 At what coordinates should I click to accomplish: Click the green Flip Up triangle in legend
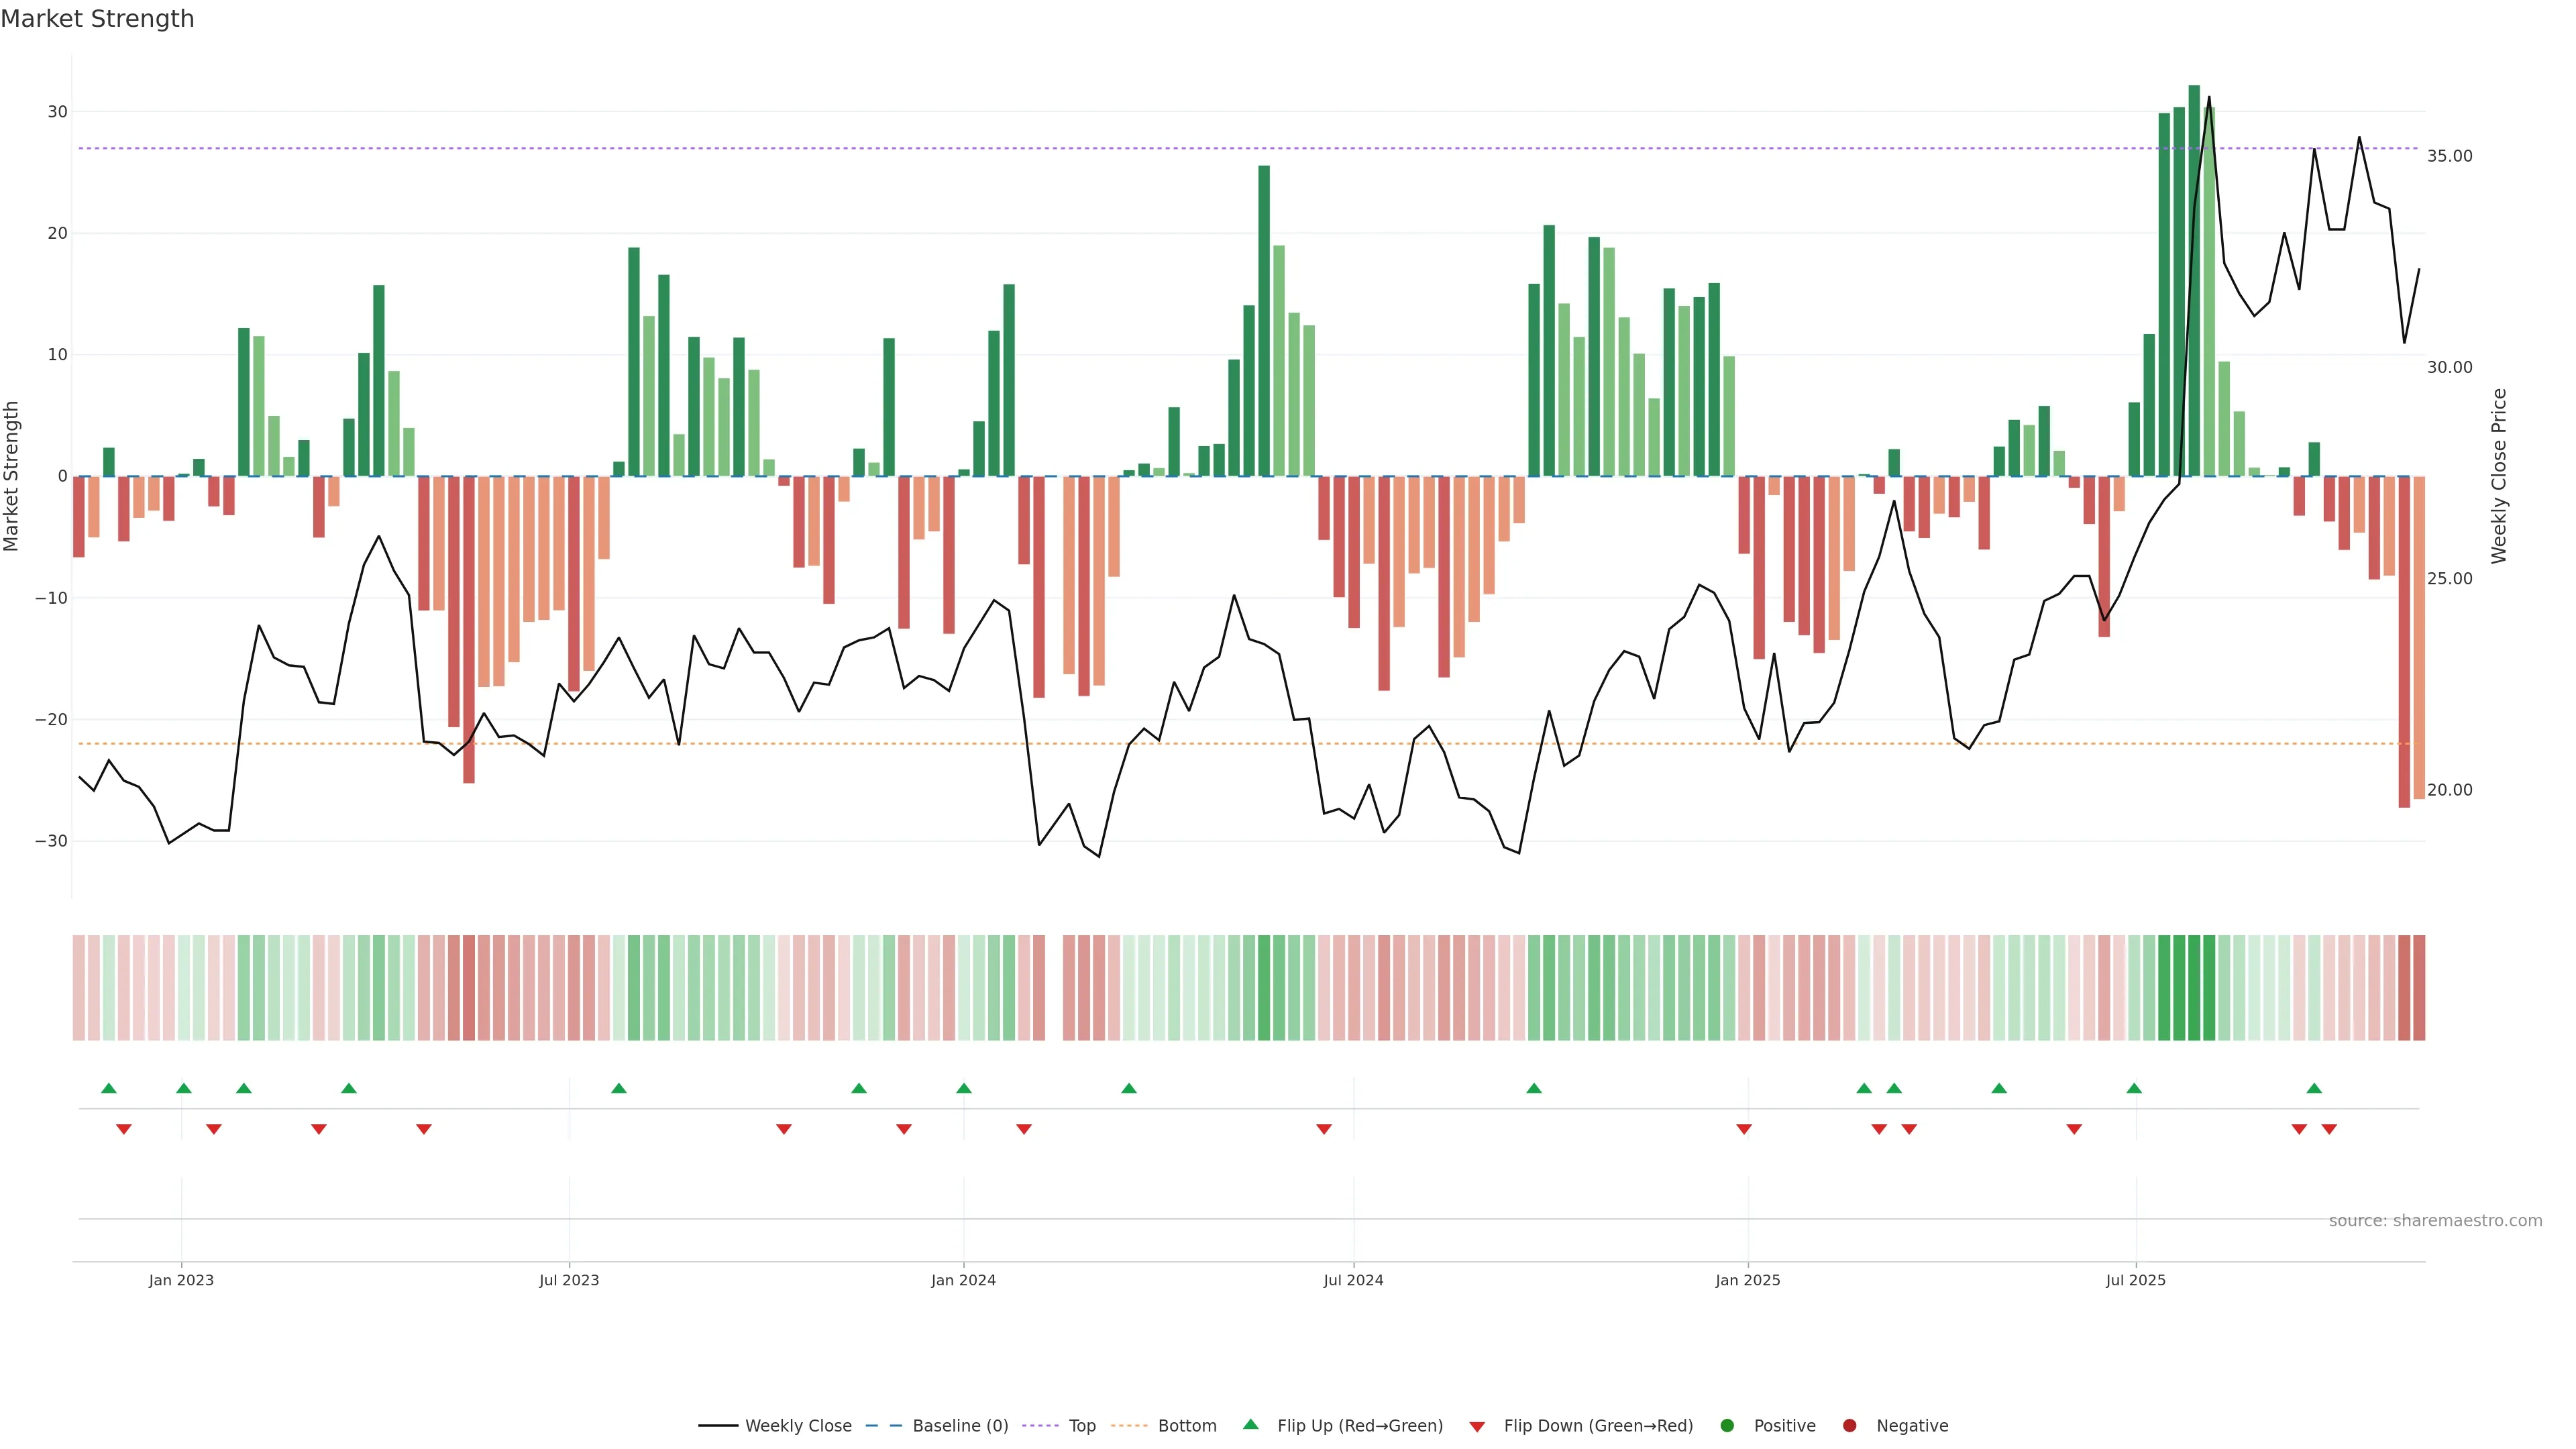[x=1250, y=1424]
